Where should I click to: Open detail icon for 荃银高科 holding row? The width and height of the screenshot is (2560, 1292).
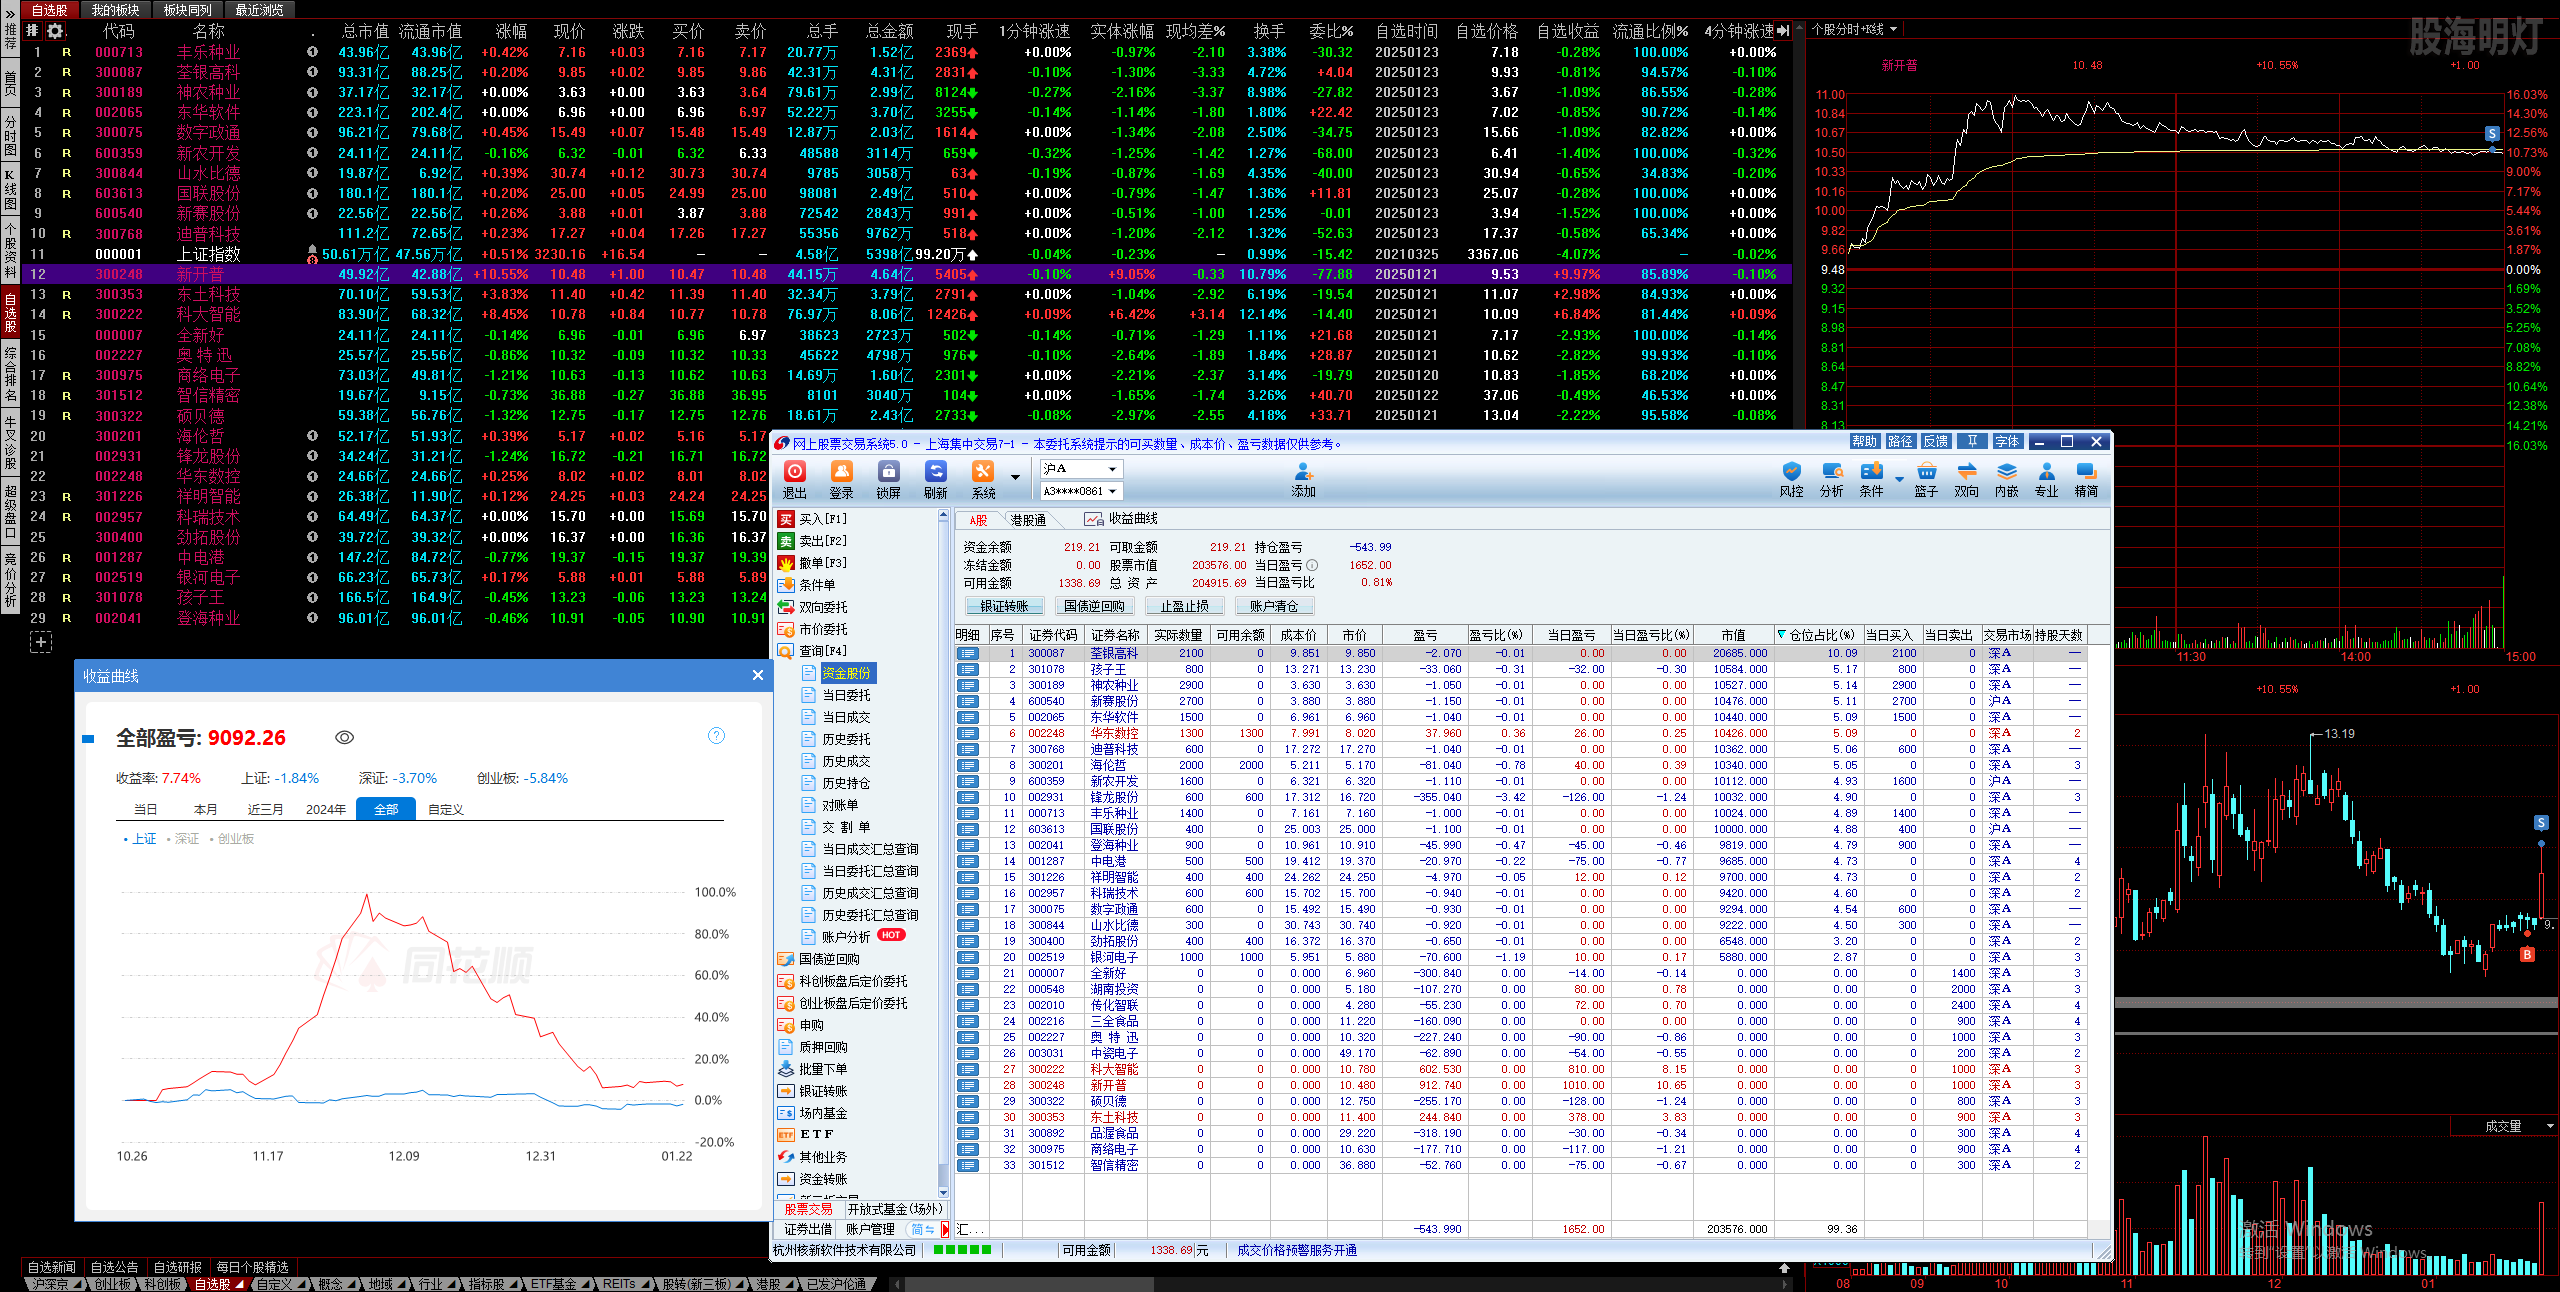pyautogui.click(x=967, y=653)
